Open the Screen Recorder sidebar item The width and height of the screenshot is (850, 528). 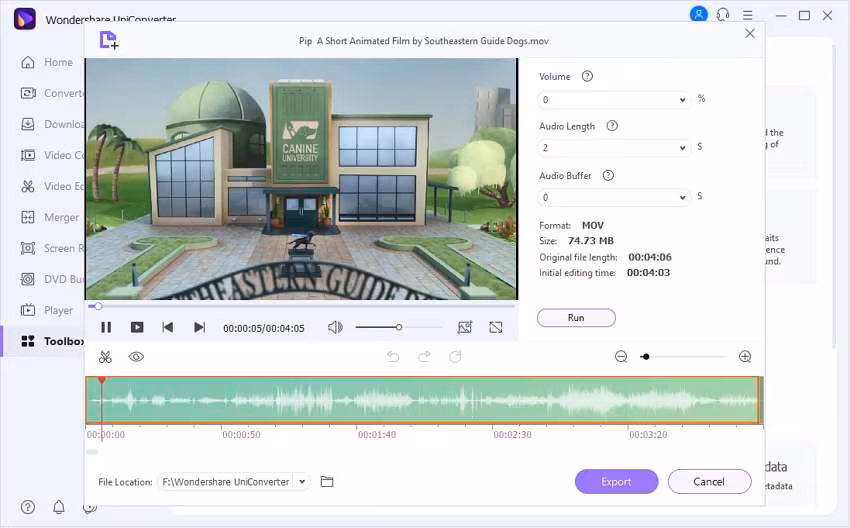(51, 248)
